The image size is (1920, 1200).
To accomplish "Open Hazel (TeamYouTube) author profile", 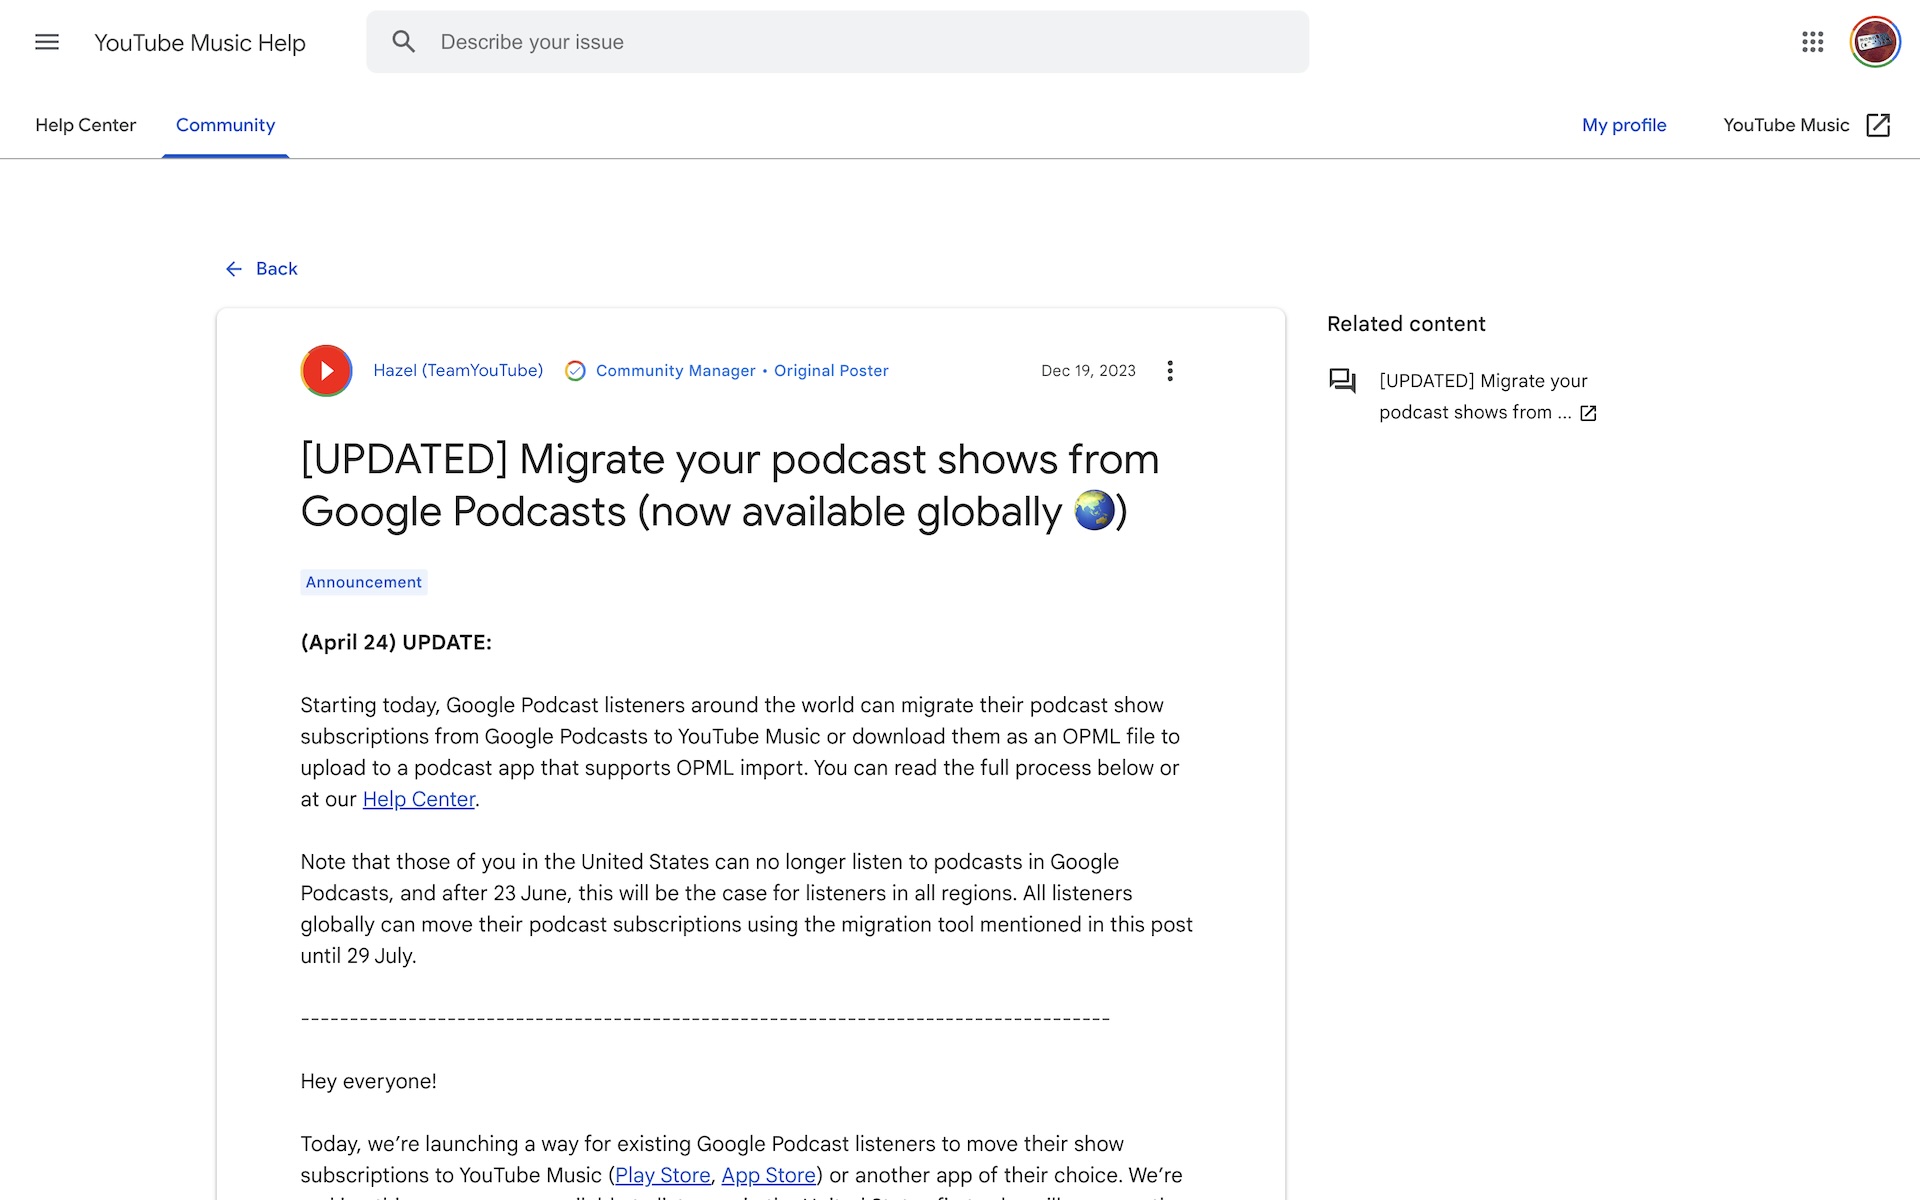I will [458, 371].
